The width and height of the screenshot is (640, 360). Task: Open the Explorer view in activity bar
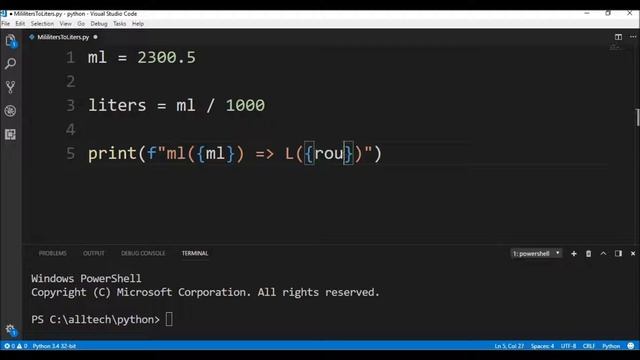(11, 40)
